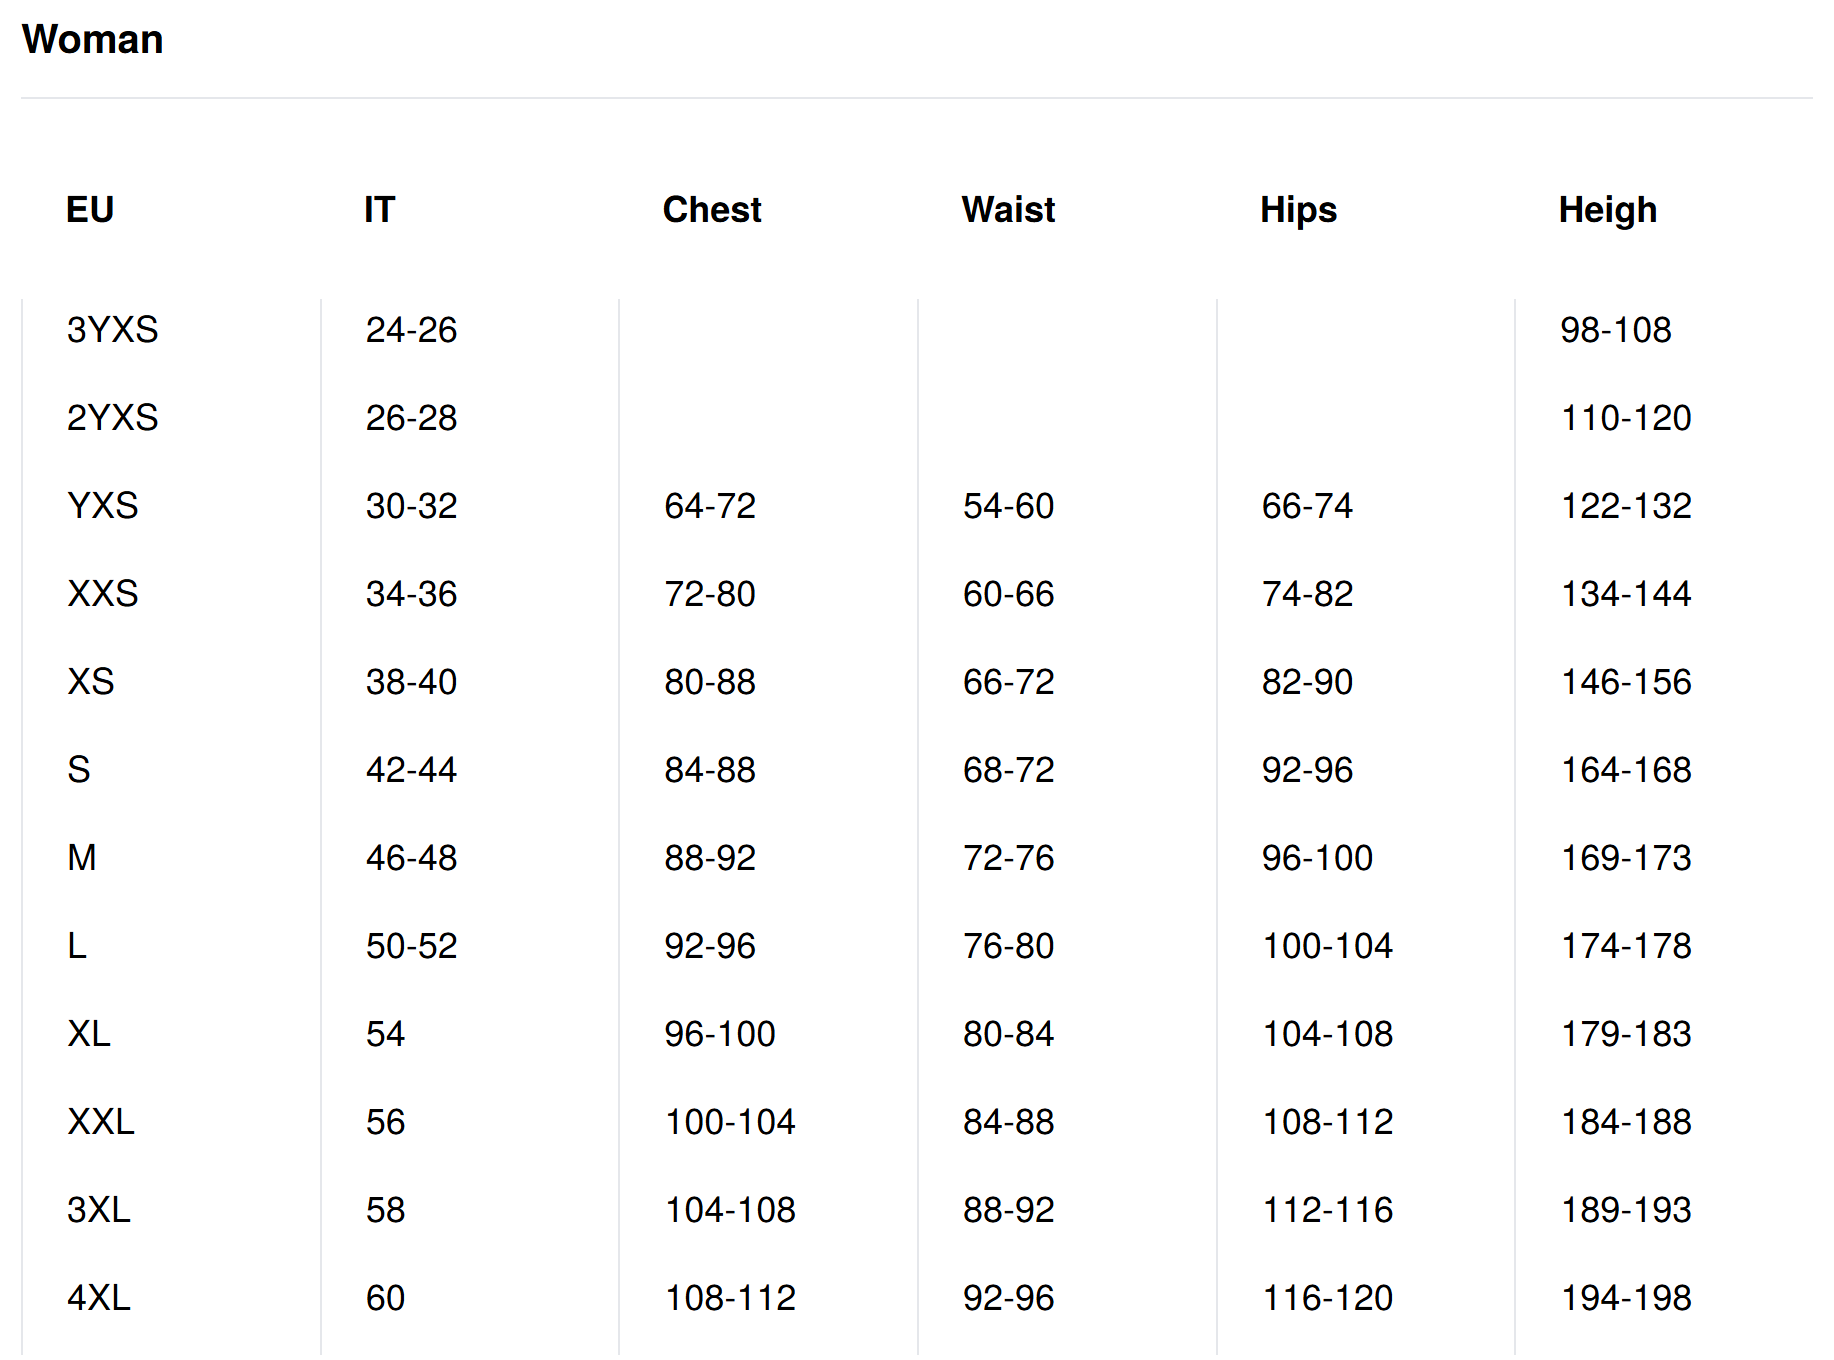The height and width of the screenshot is (1360, 1834).
Task: Click the Heigh column header
Action: (1607, 210)
